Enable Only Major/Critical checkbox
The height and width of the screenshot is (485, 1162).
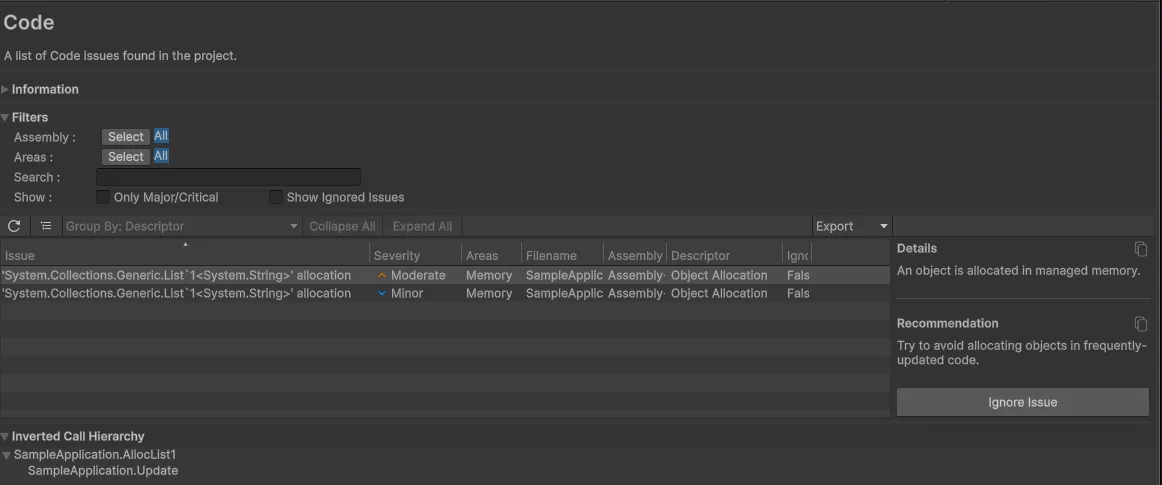point(103,198)
